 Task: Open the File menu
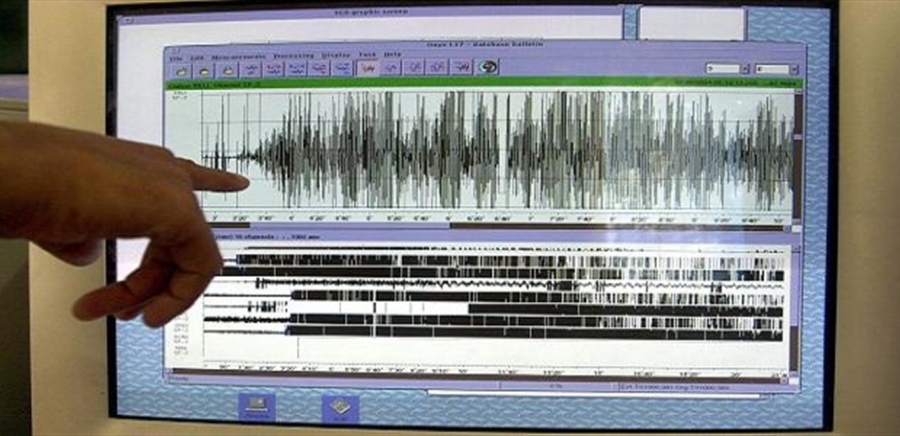pos(176,55)
